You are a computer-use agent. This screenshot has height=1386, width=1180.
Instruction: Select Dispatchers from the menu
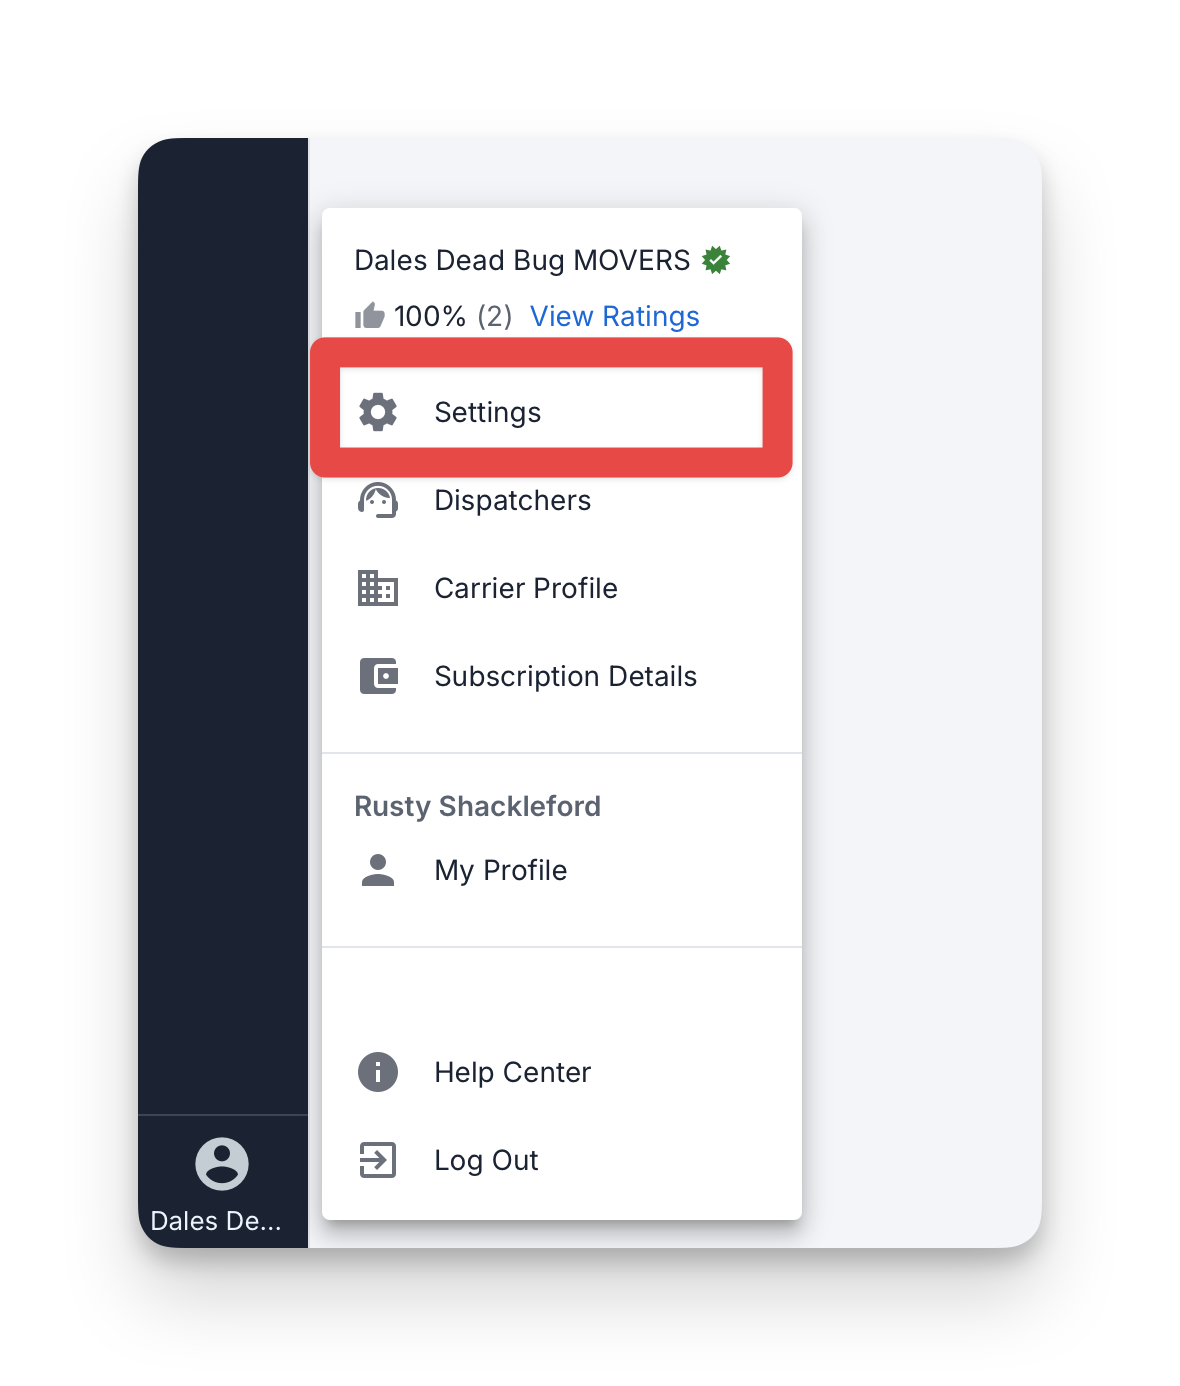pyautogui.click(x=562, y=500)
